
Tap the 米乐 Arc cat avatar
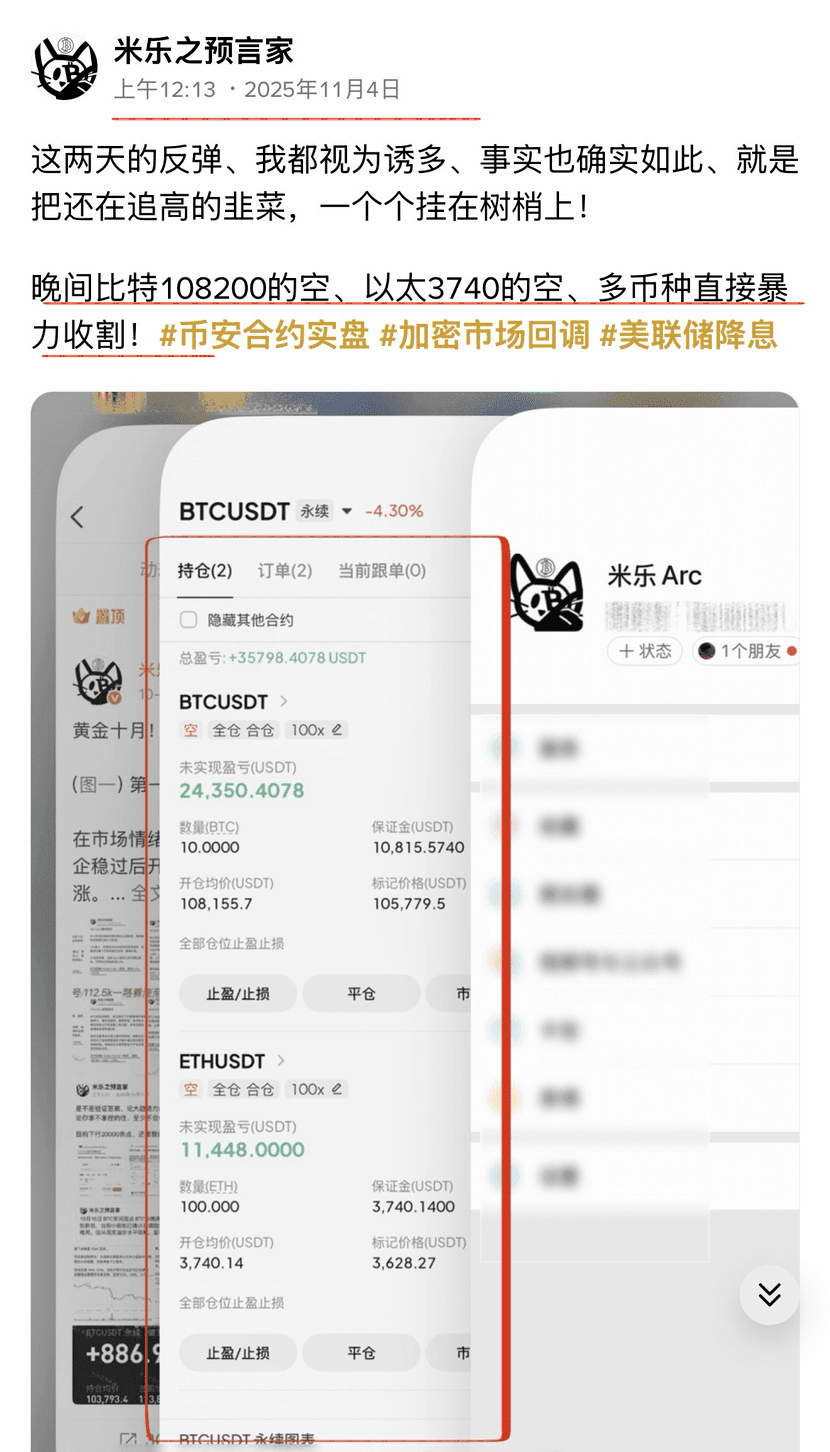click(x=546, y=593)
